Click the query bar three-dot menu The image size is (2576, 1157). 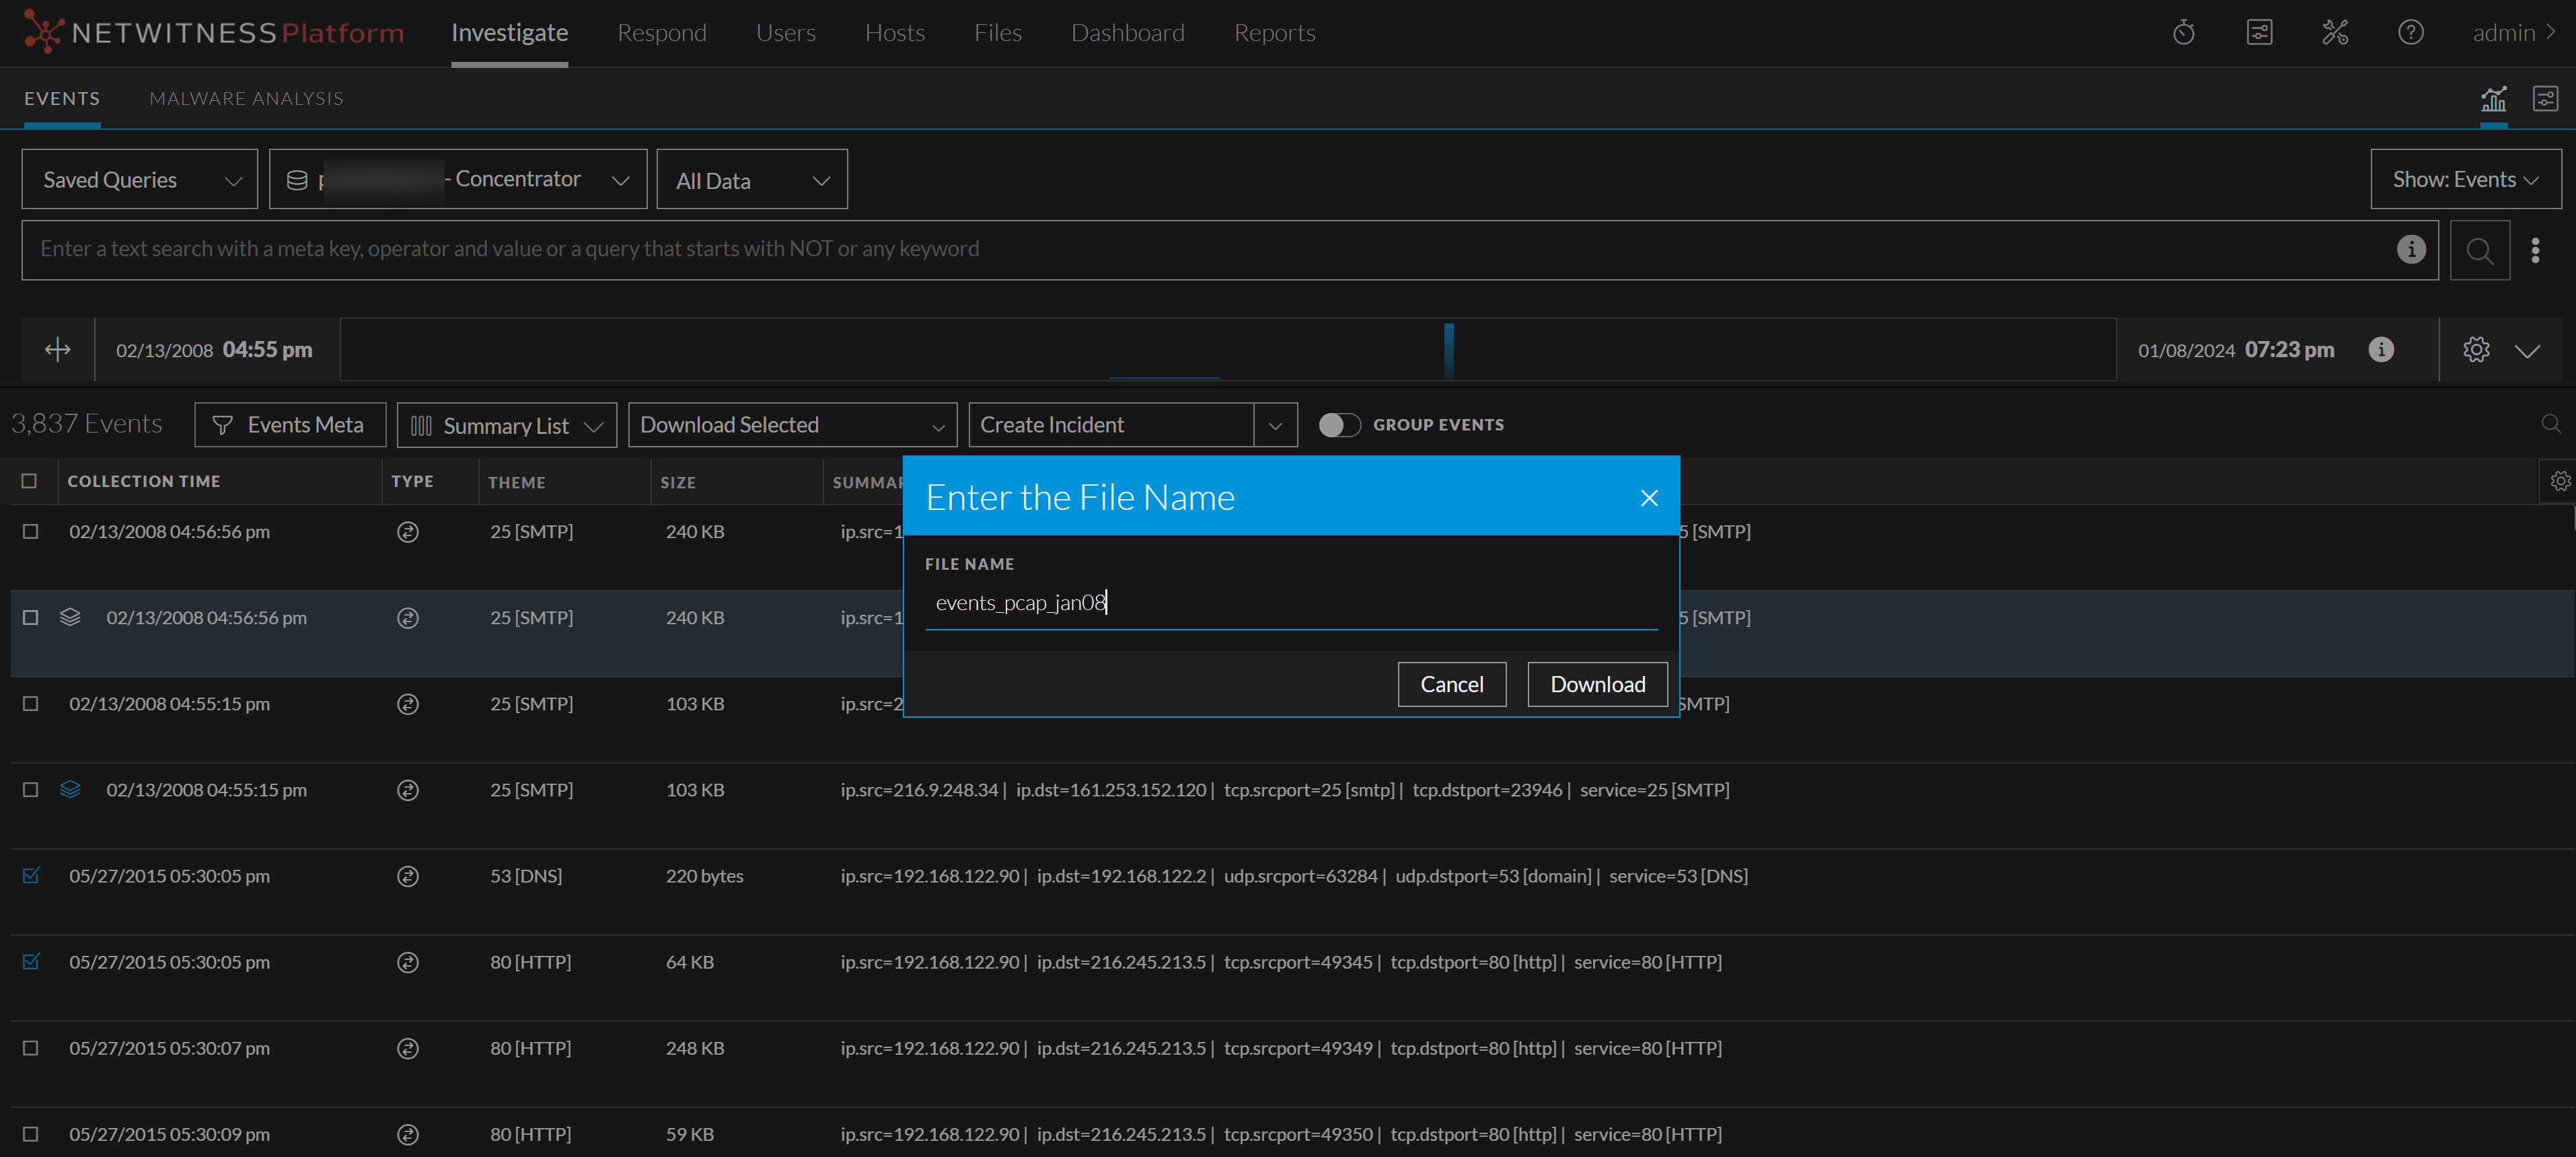[2535, 250]
